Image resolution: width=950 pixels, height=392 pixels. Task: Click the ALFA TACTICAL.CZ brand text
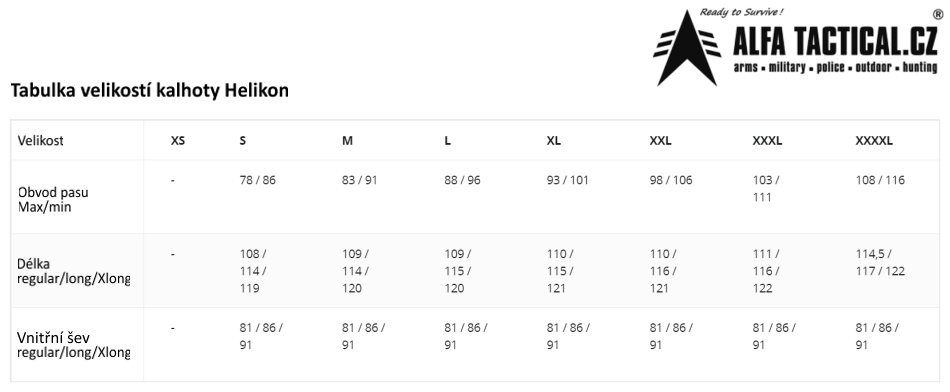pos(835,43)
